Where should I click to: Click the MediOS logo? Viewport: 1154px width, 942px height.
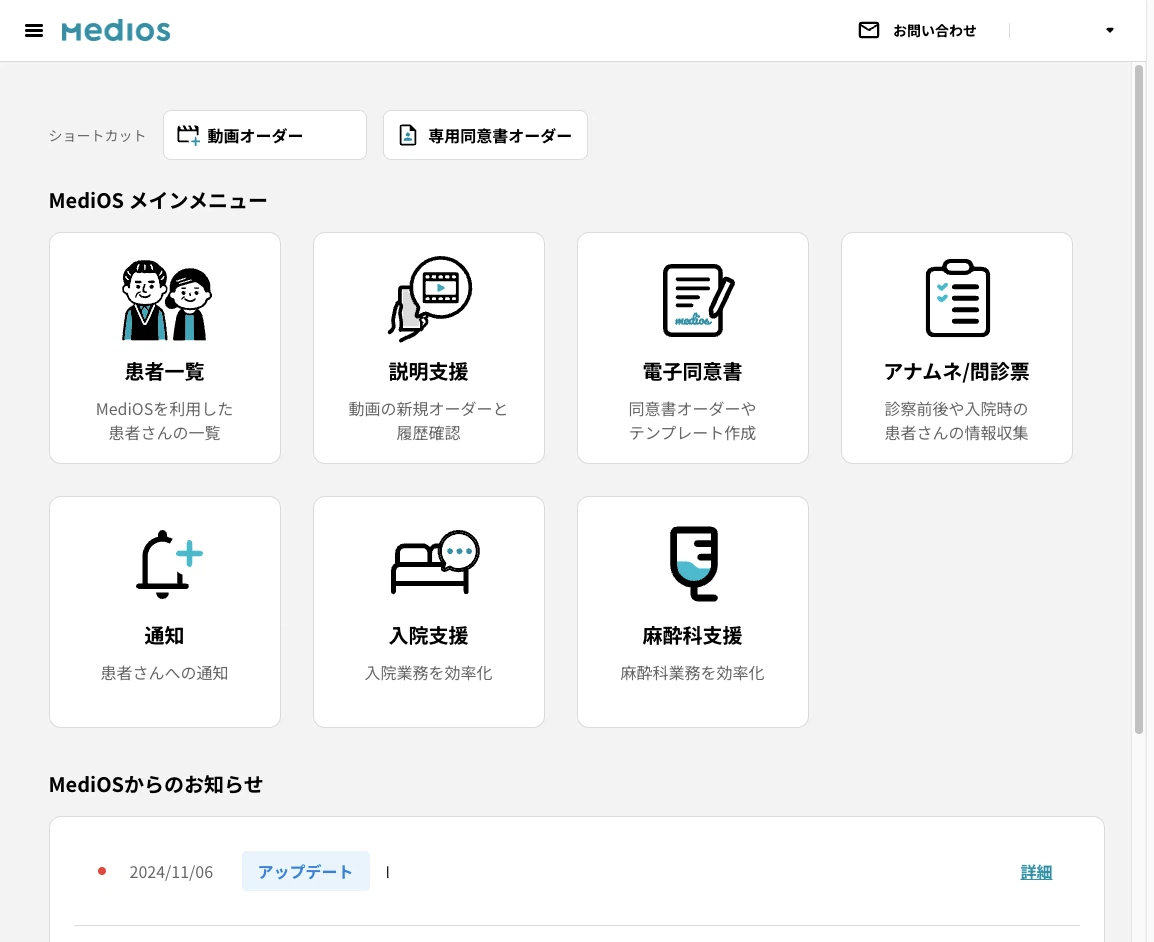(x=116, y=31)
